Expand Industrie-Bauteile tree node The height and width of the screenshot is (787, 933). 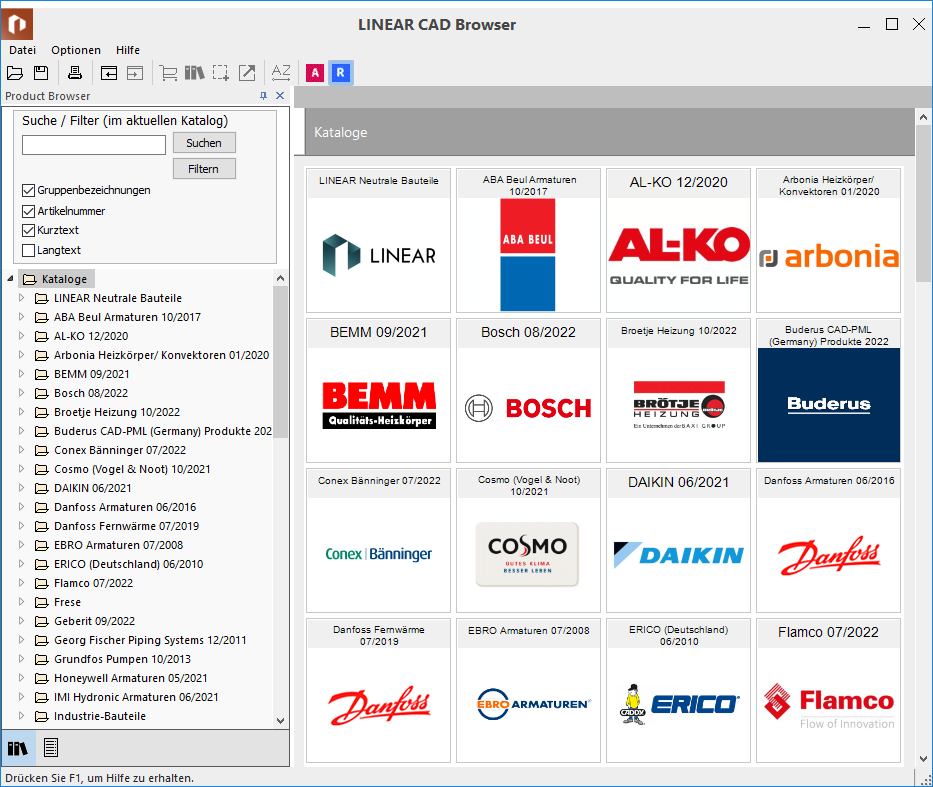coord(21,716)
